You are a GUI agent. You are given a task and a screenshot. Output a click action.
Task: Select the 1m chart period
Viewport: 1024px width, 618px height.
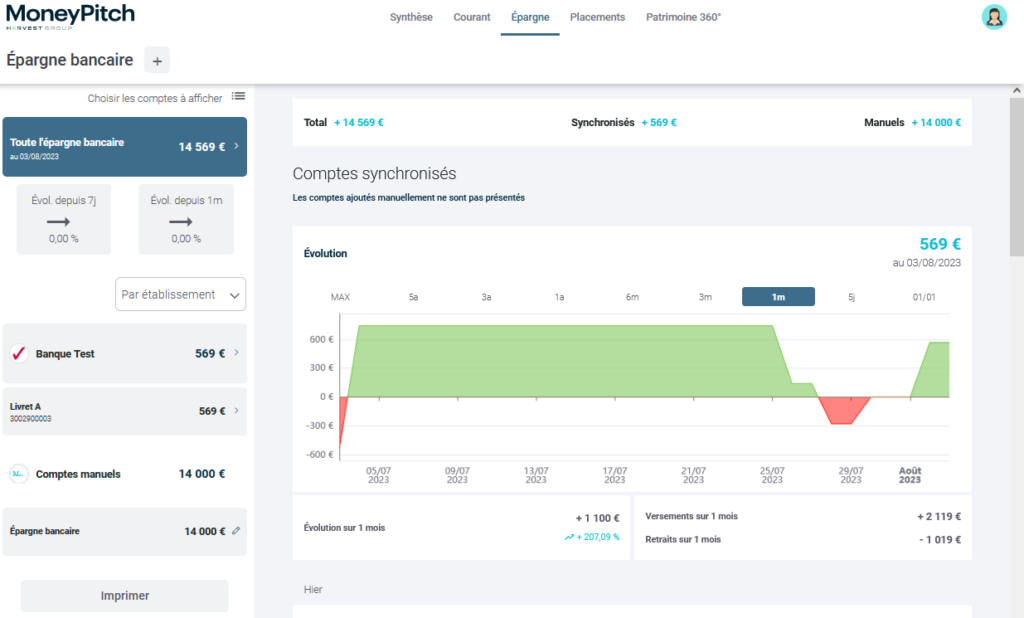pos(778,297)
